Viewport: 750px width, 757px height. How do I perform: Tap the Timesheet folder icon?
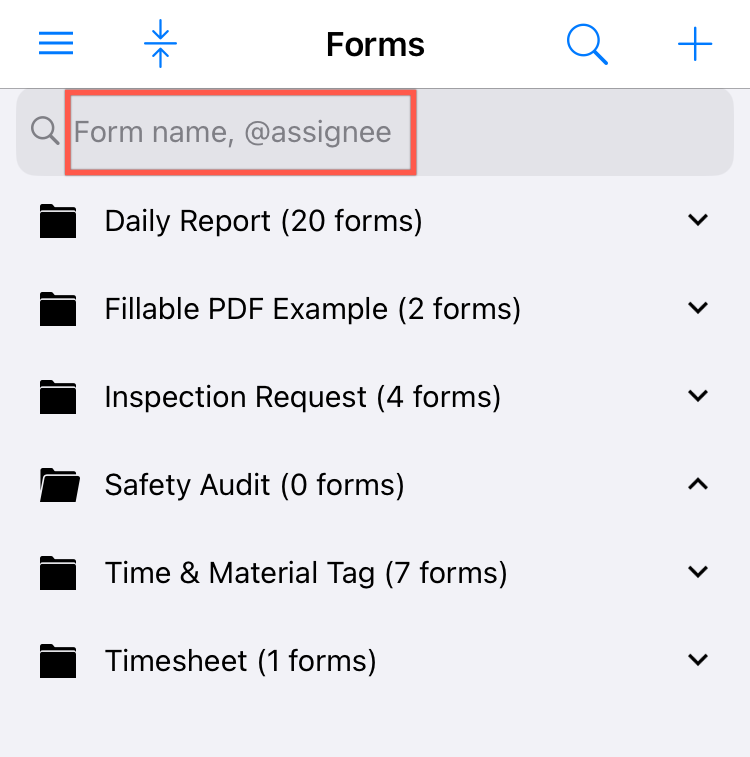point(59,661)
